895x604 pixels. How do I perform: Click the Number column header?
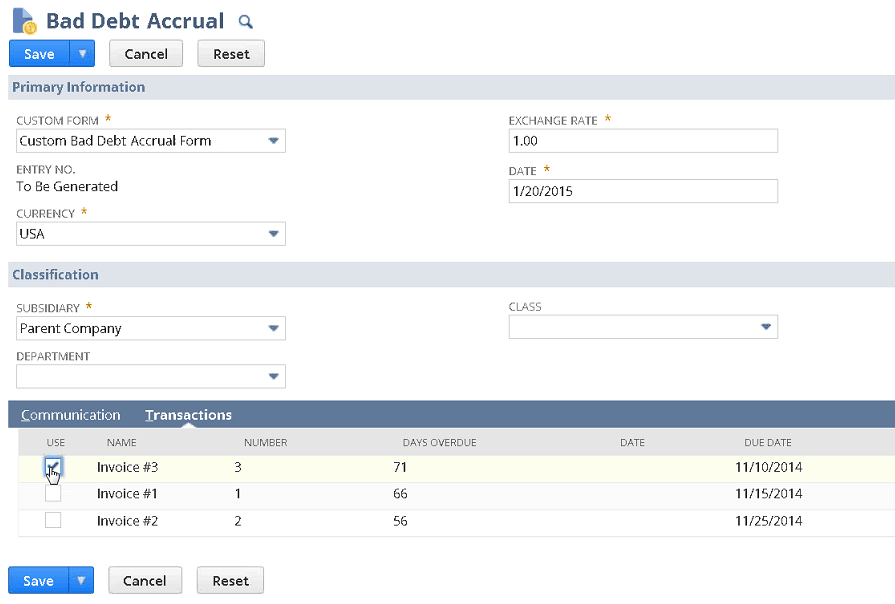coord(265,442)
